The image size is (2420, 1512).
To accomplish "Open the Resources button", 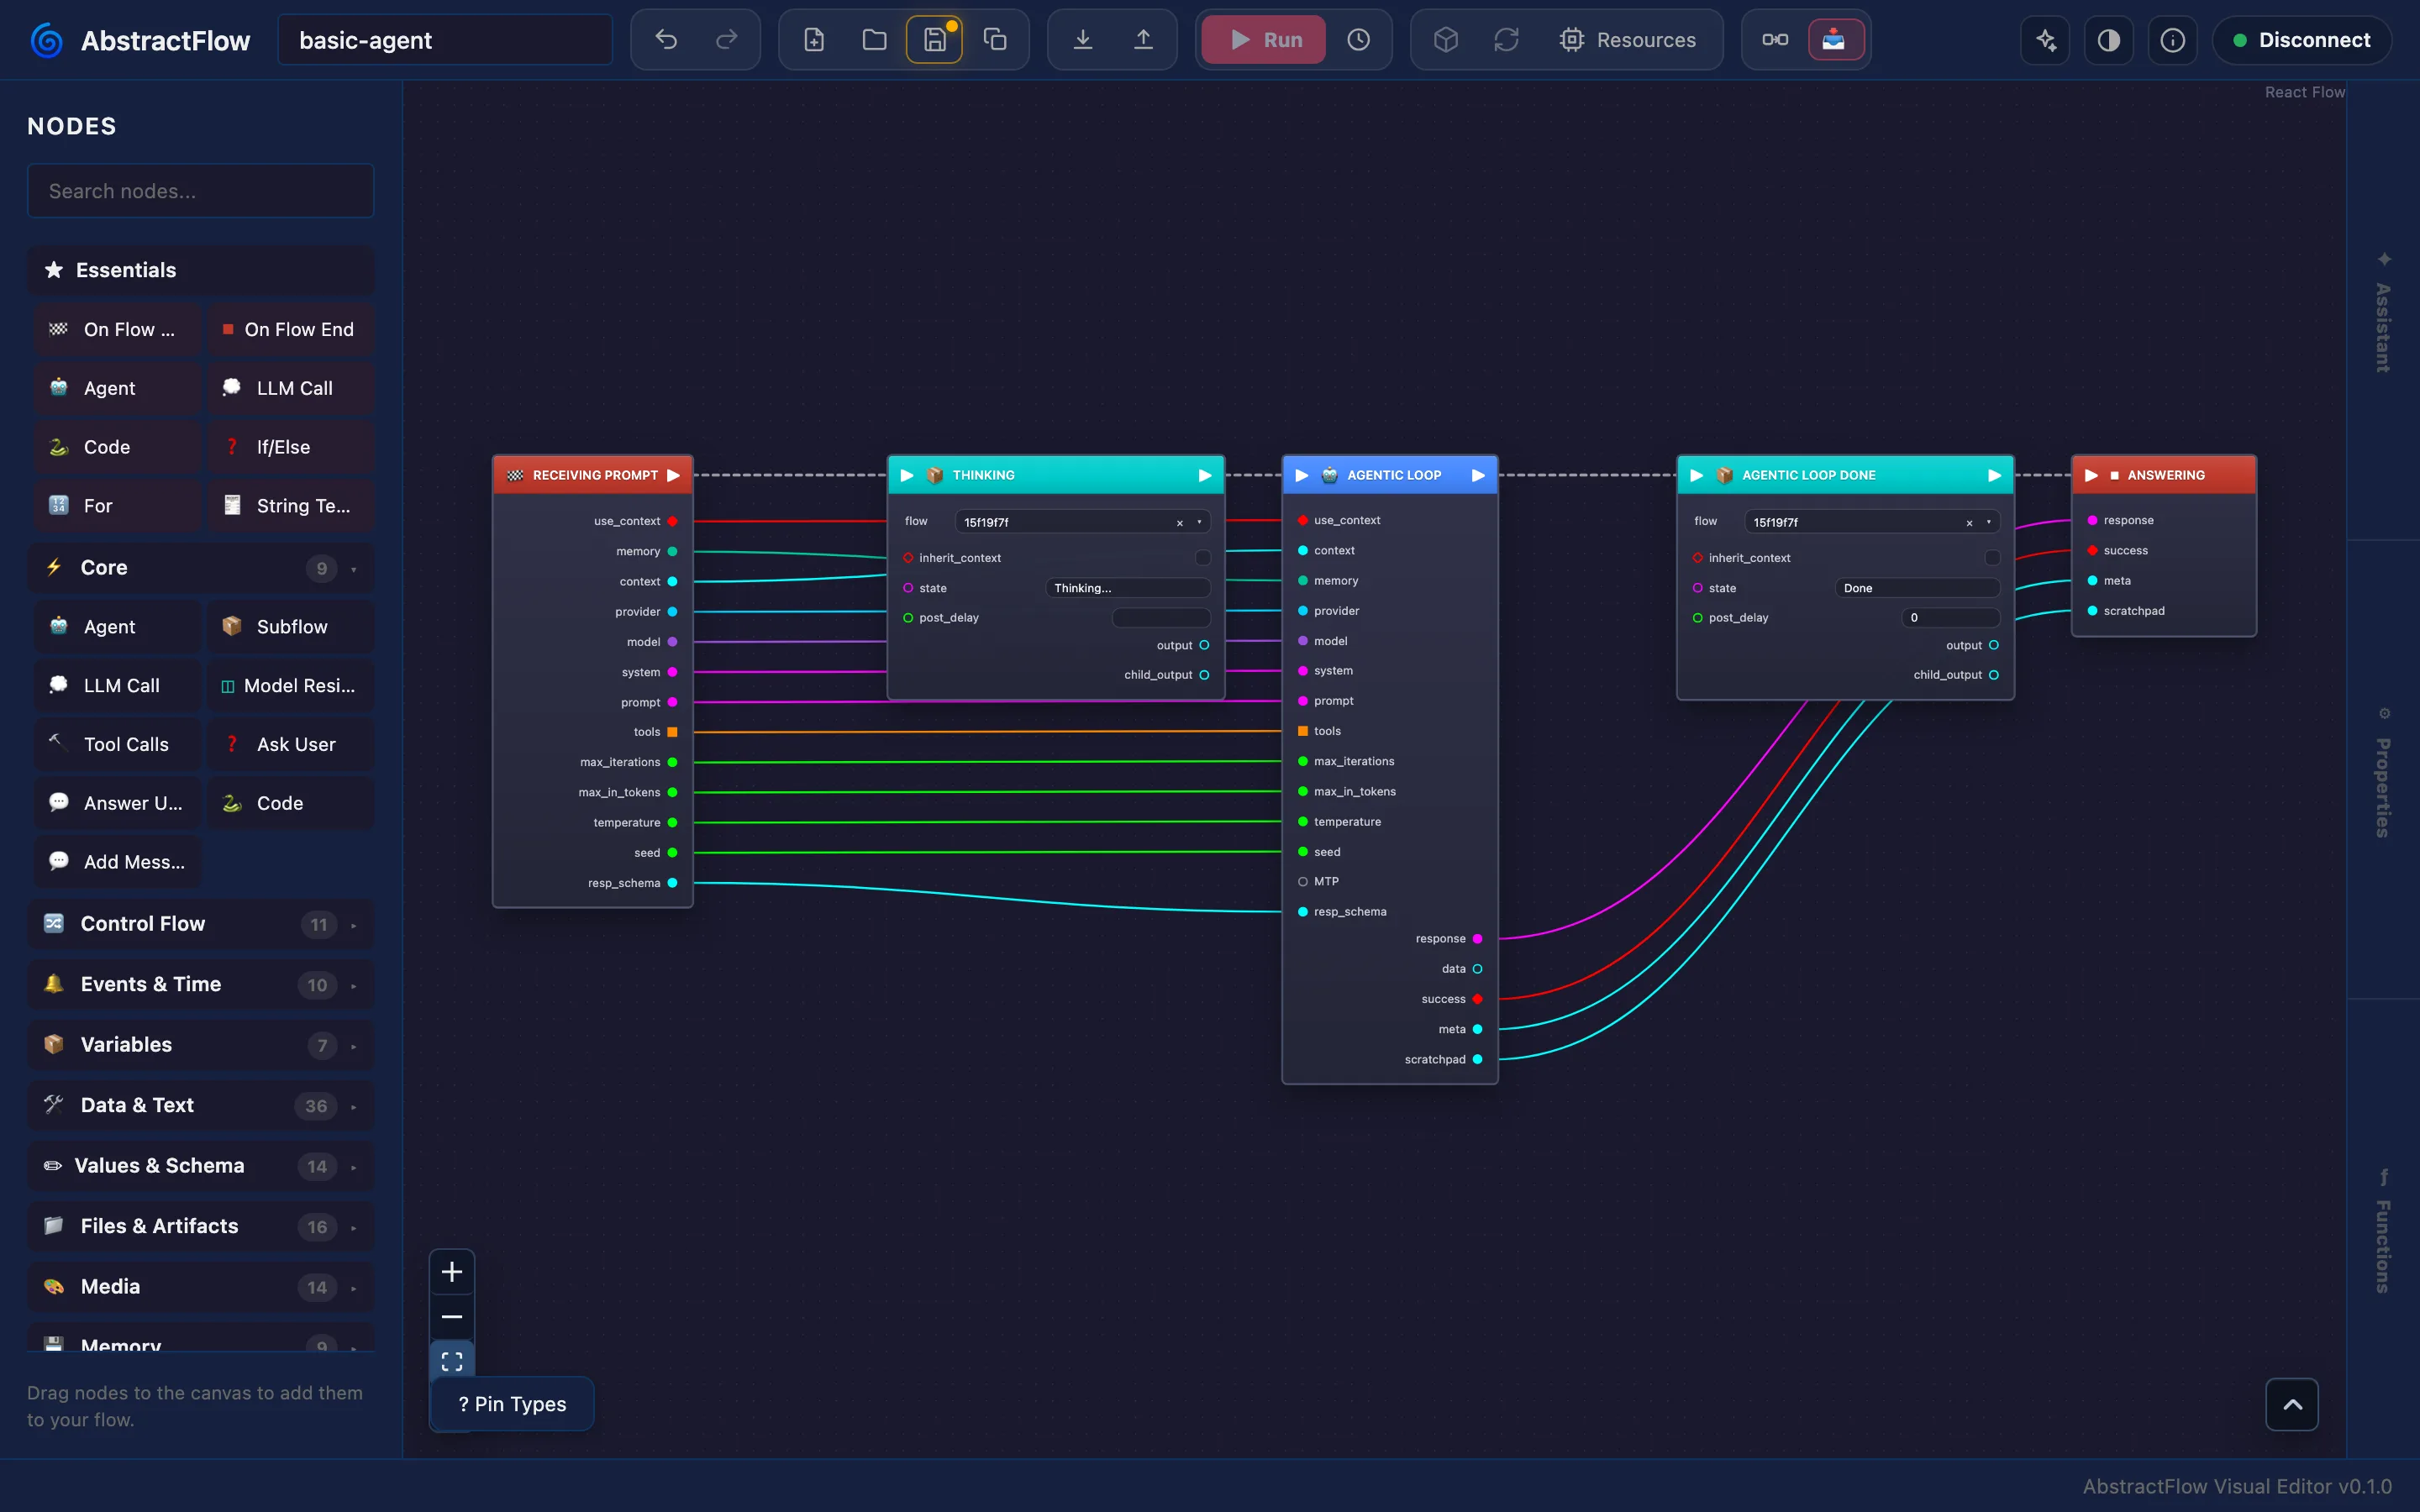I will click(1628, 40).
